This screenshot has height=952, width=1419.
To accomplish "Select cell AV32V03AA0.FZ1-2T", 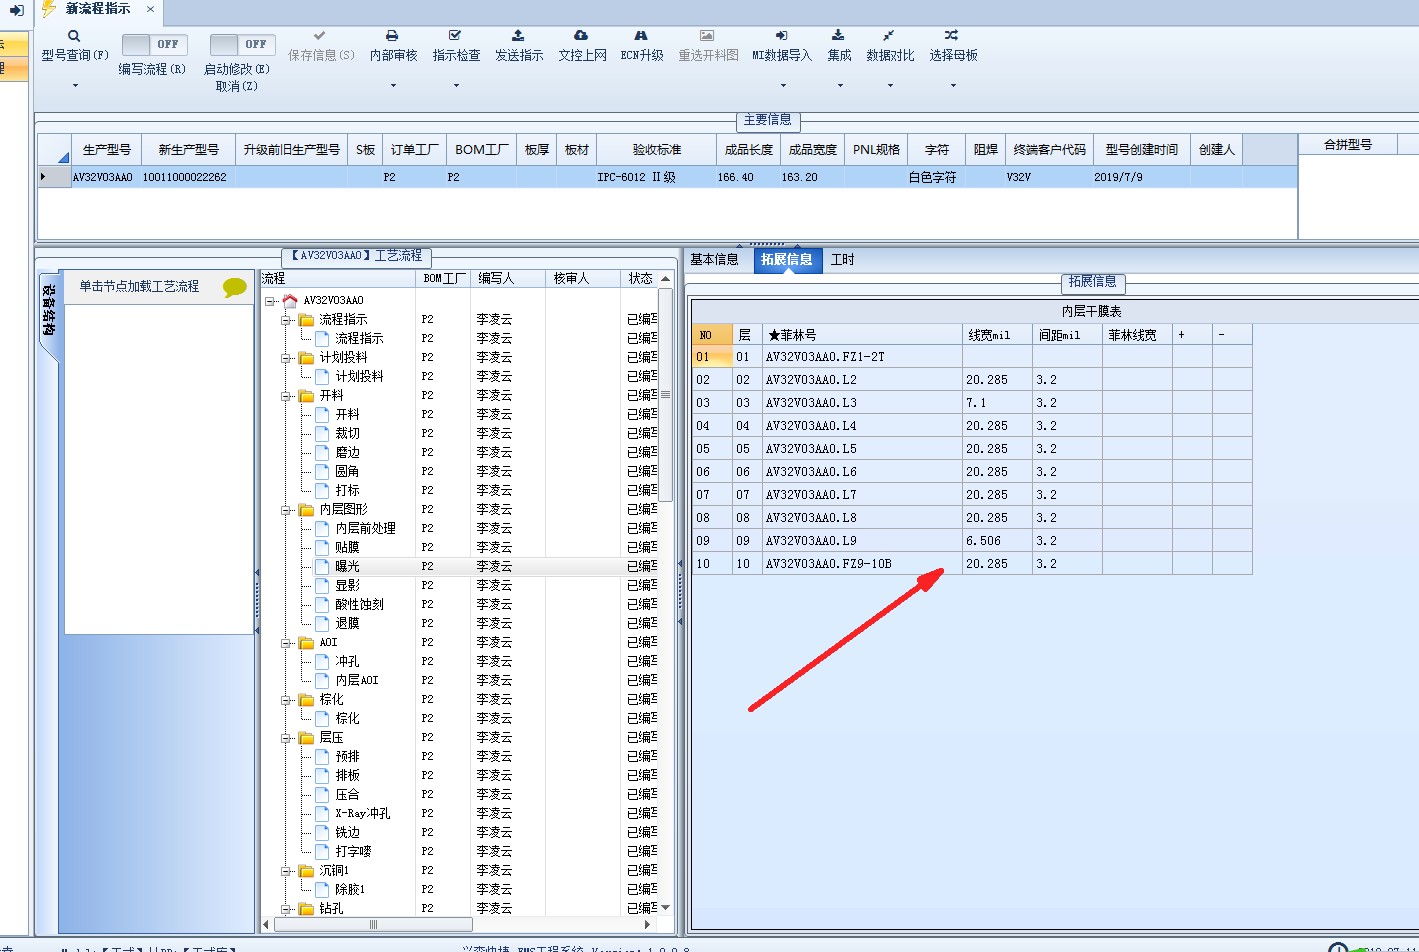I will pos(862,357).
